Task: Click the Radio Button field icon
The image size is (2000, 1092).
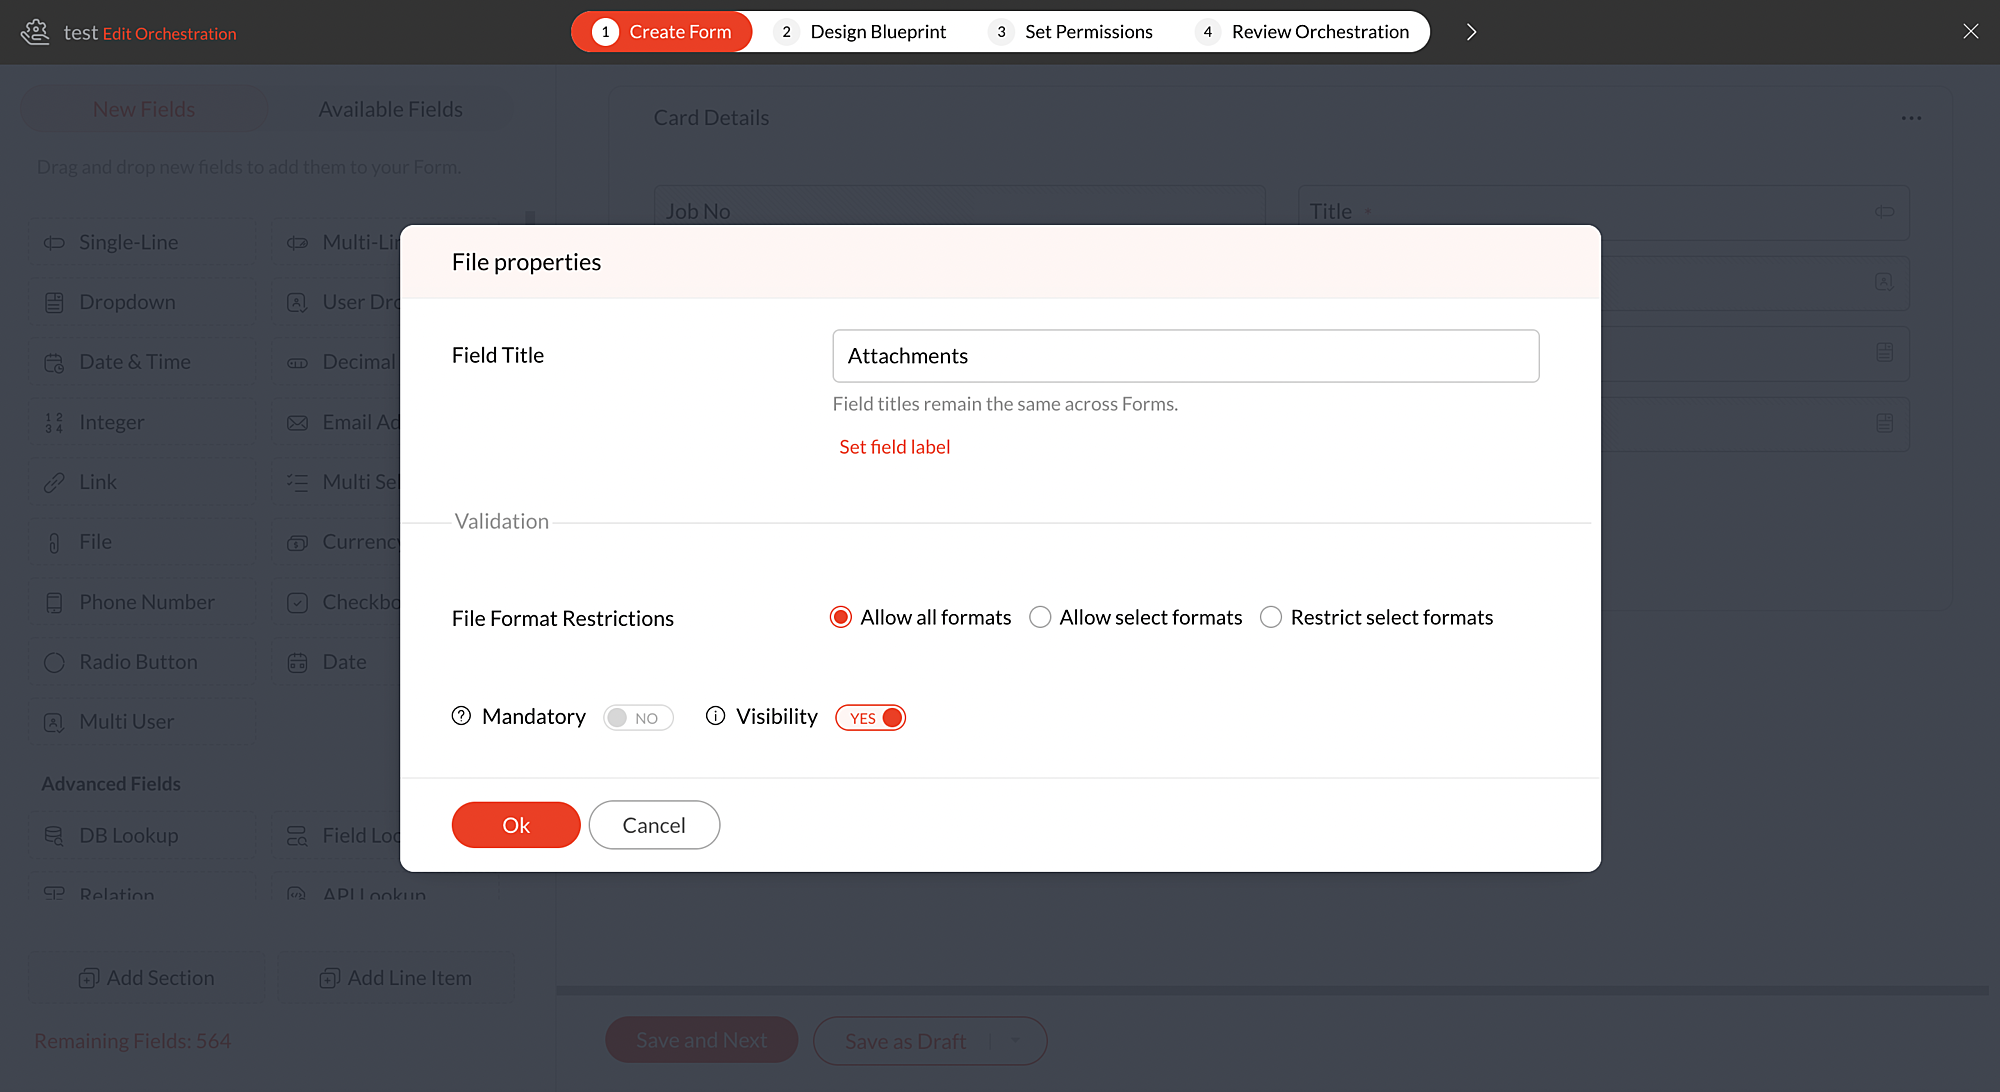Action: coord(54,662)
